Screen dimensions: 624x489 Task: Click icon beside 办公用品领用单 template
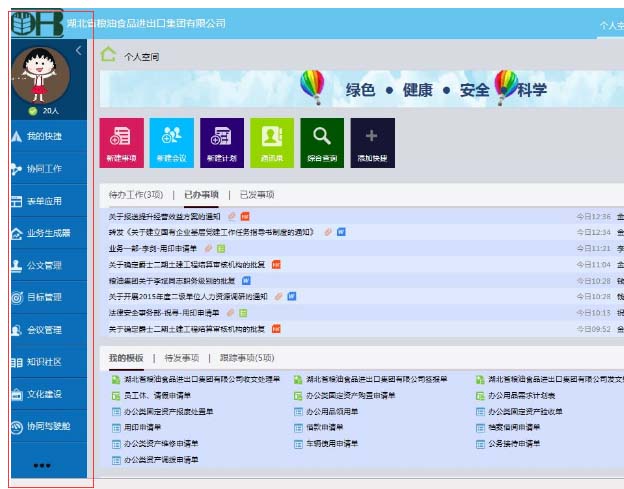298,411
